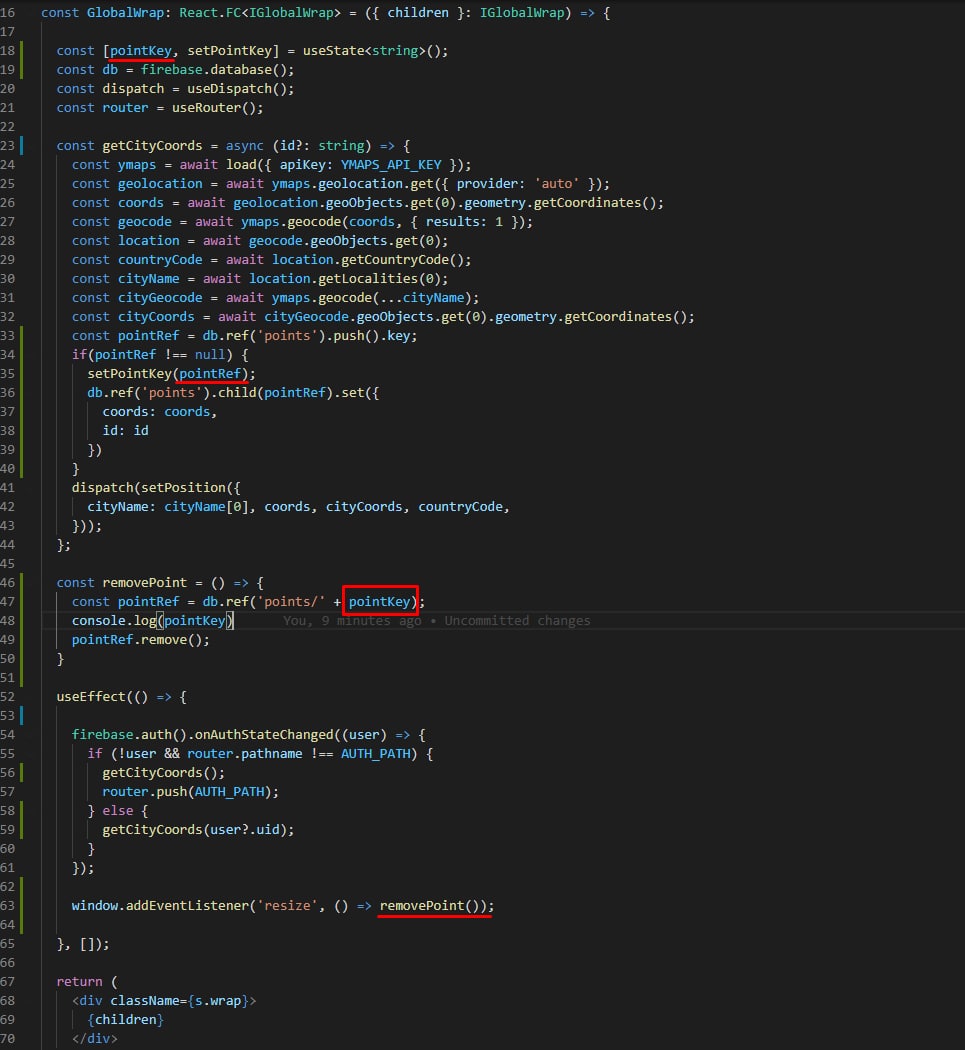Click setPosition inside the dispatch call

[x=183, y=488]
